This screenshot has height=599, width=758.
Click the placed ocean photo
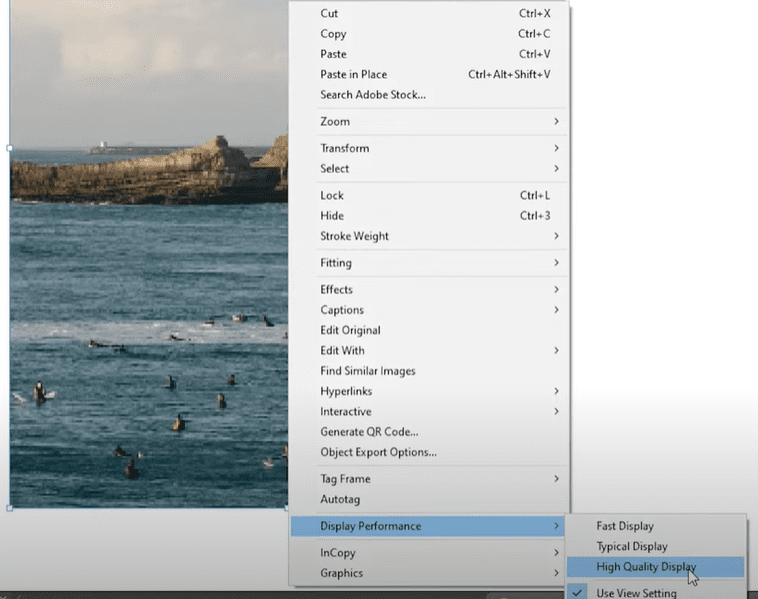[x=149, y=254]
